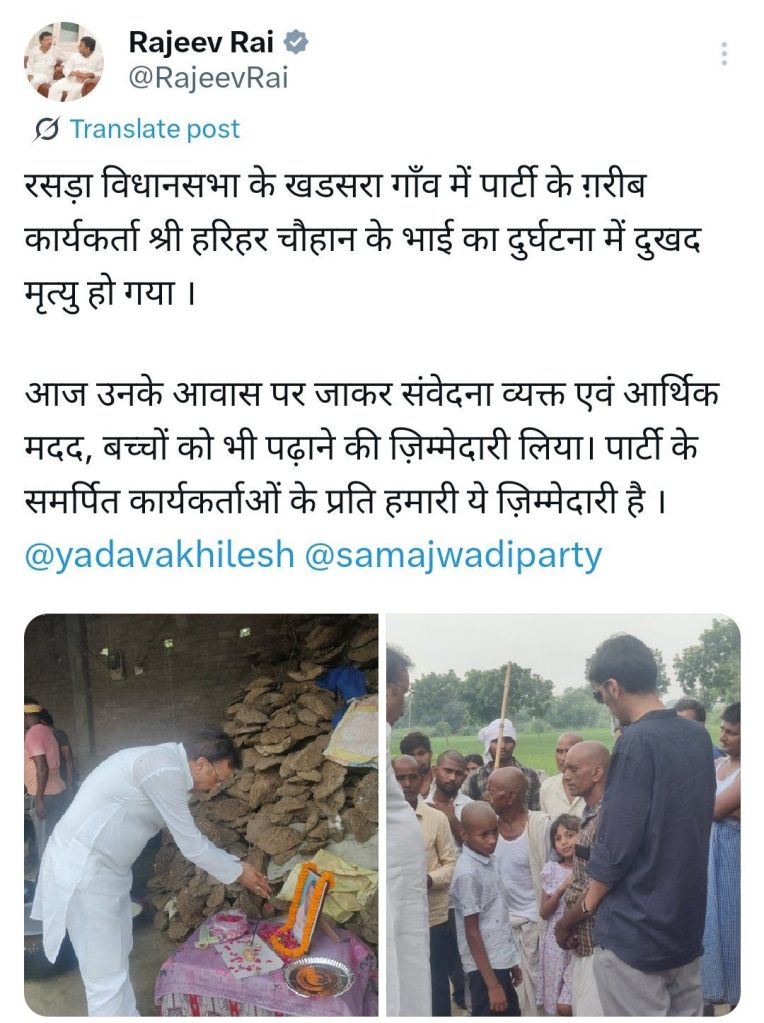764x1023 pixels.
Task: Click the Translate post link
Action: click(155, 129)
